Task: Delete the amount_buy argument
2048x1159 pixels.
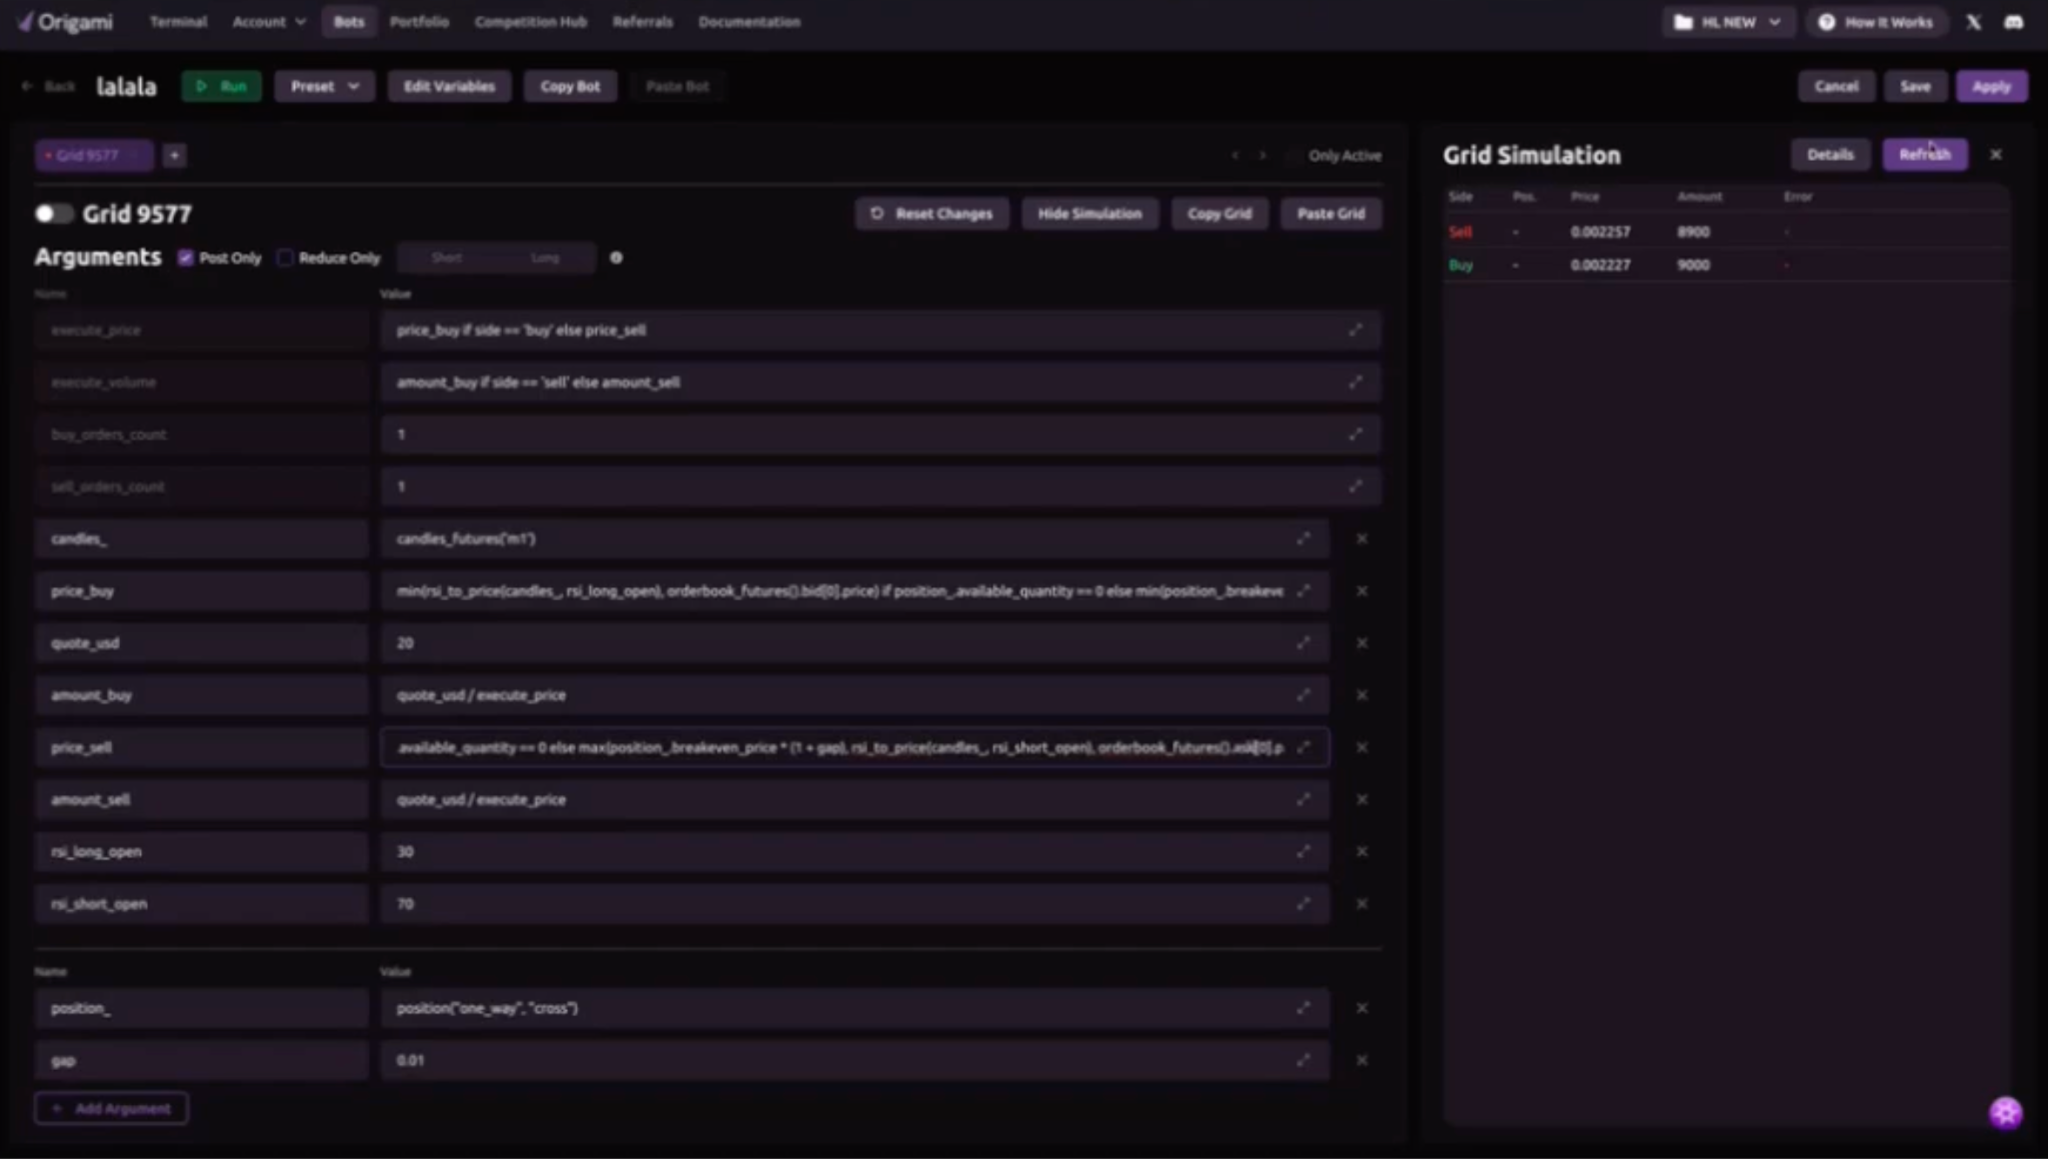Action: [1362, 695]
